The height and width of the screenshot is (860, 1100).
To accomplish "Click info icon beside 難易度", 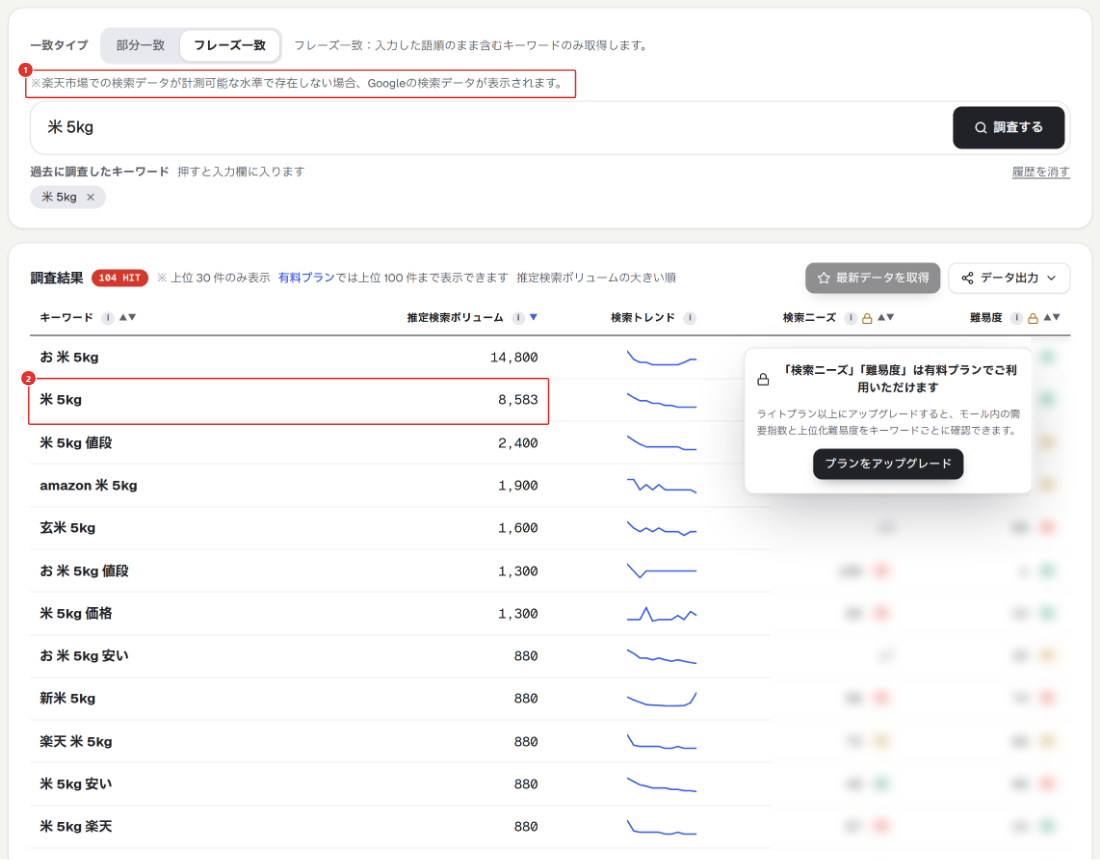I will click(x=1016, y=318).
